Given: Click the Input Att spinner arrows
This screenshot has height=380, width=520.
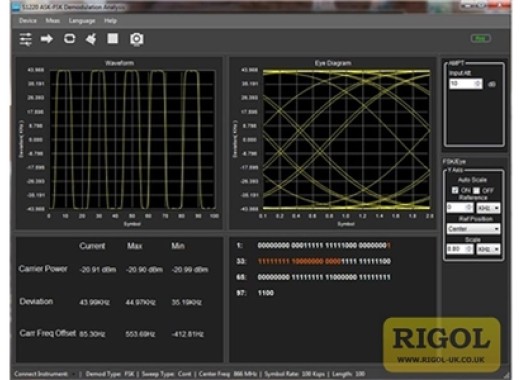Looking at the screenshot, I should pyautogui.click(x=478, y=83).
